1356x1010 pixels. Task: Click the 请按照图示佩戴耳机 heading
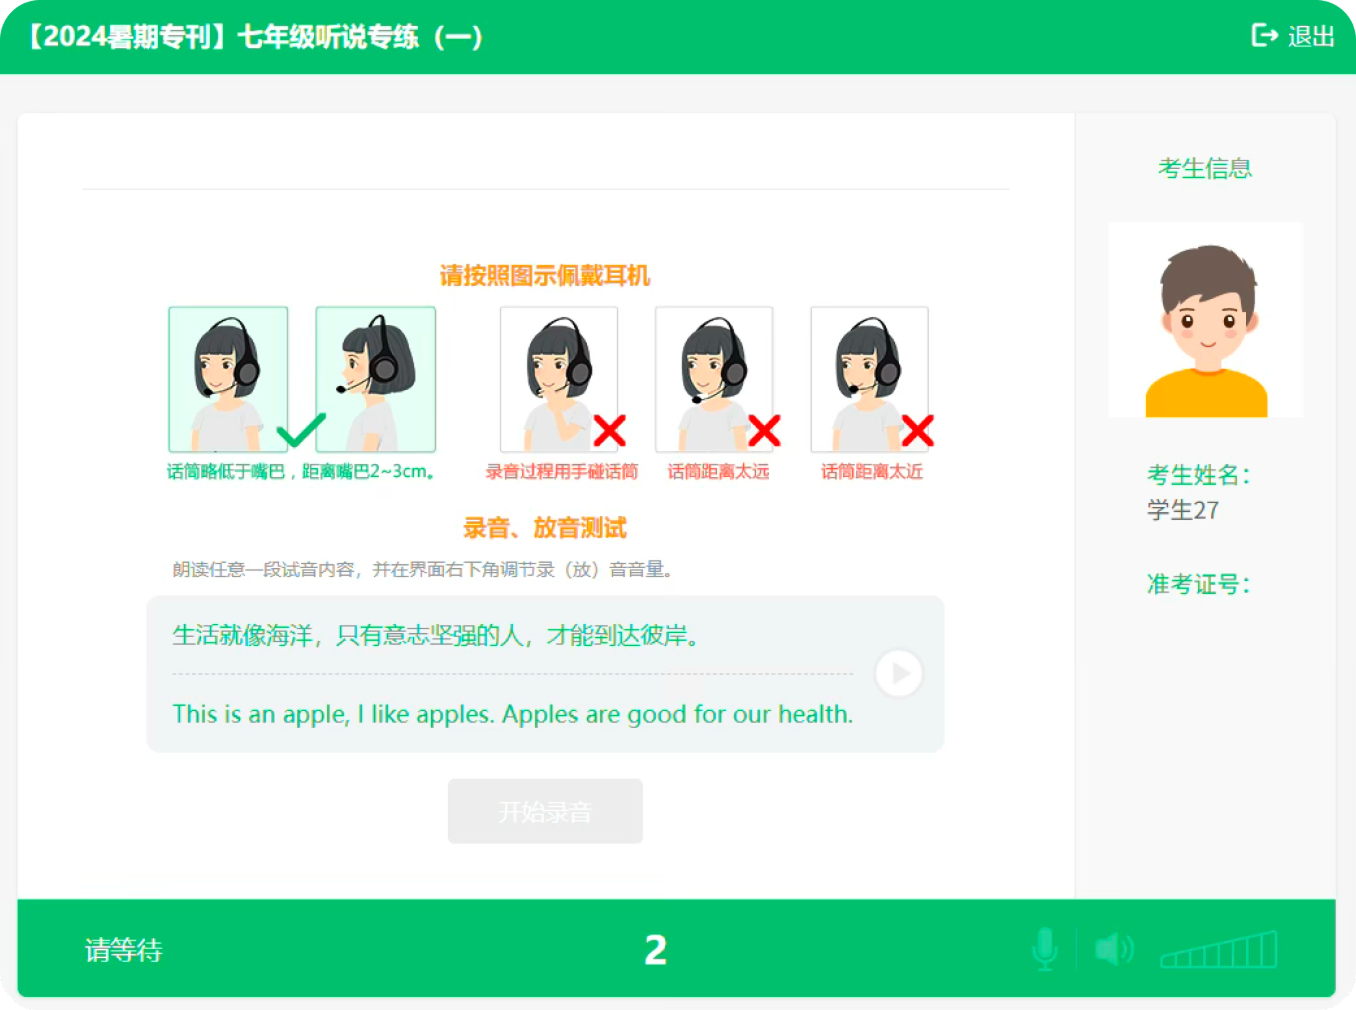[x=545, y=275]
